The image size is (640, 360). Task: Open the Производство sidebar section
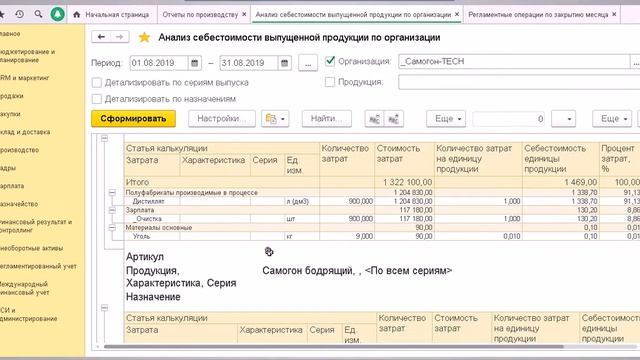tap(19, 150)
